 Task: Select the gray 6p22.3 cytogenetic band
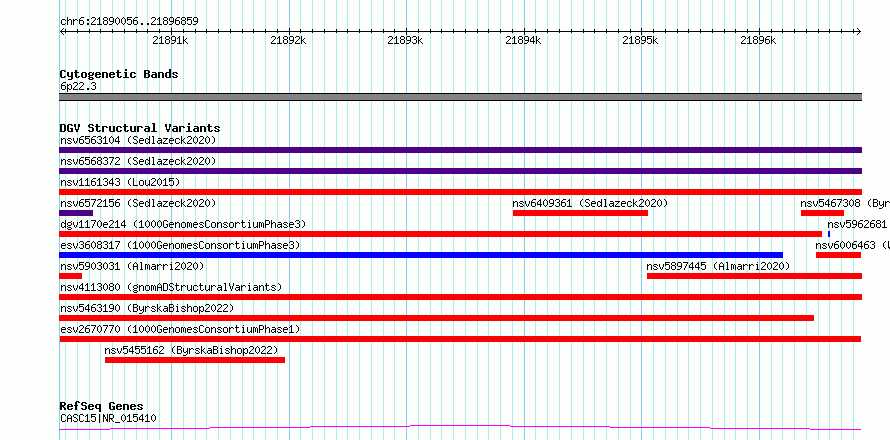point(460,97)
